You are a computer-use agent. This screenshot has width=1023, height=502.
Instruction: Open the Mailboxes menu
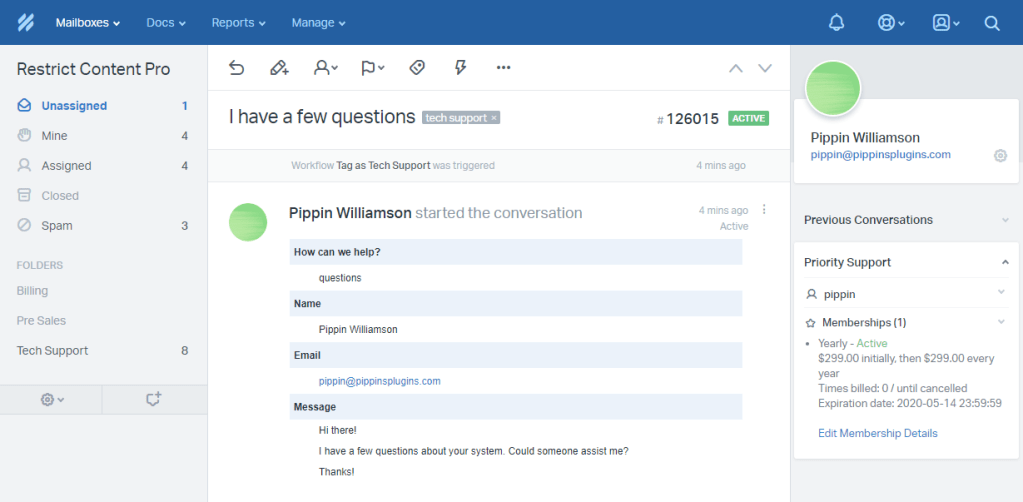88,23
